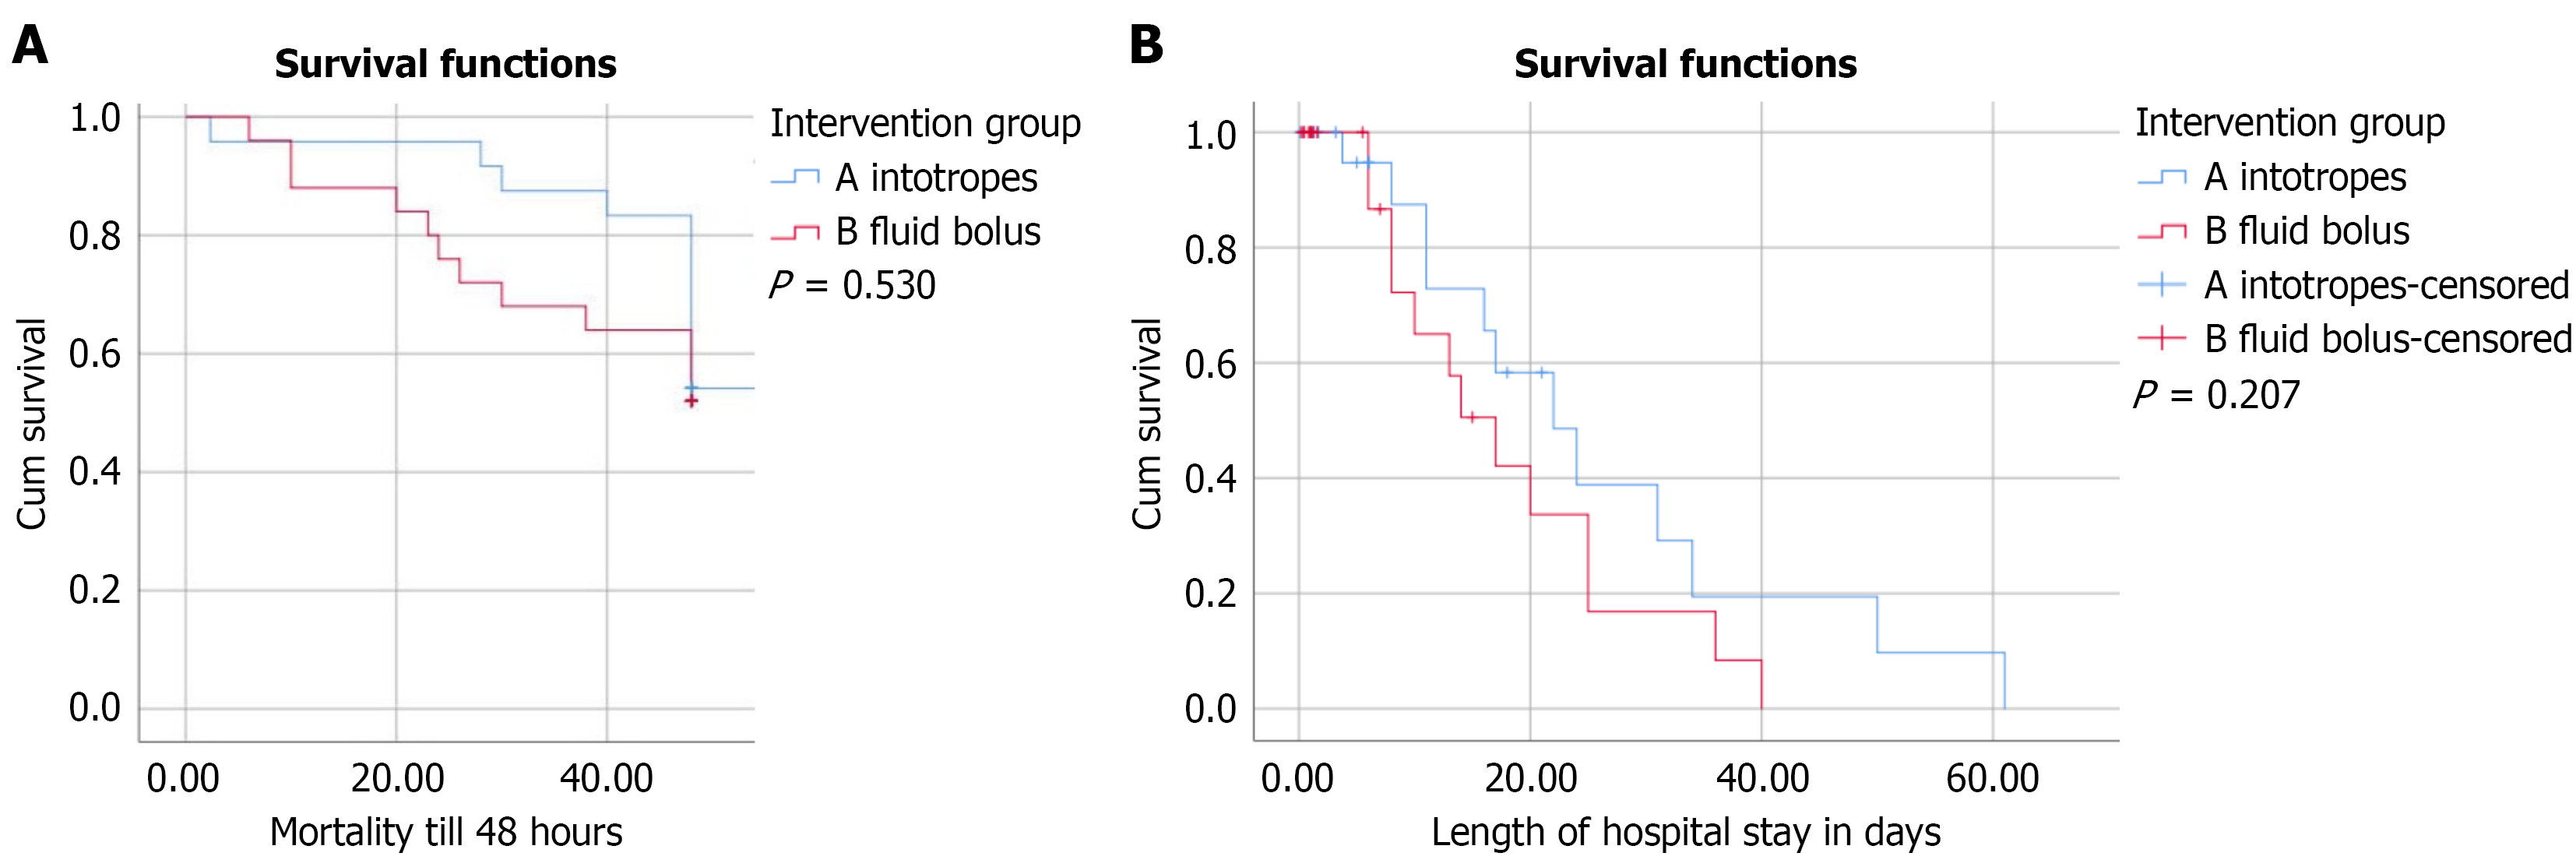The image size is (2576, 867).
Task: Click the 'B fluid bolus-censored' legend text
Action: (x=2388, y=339)
